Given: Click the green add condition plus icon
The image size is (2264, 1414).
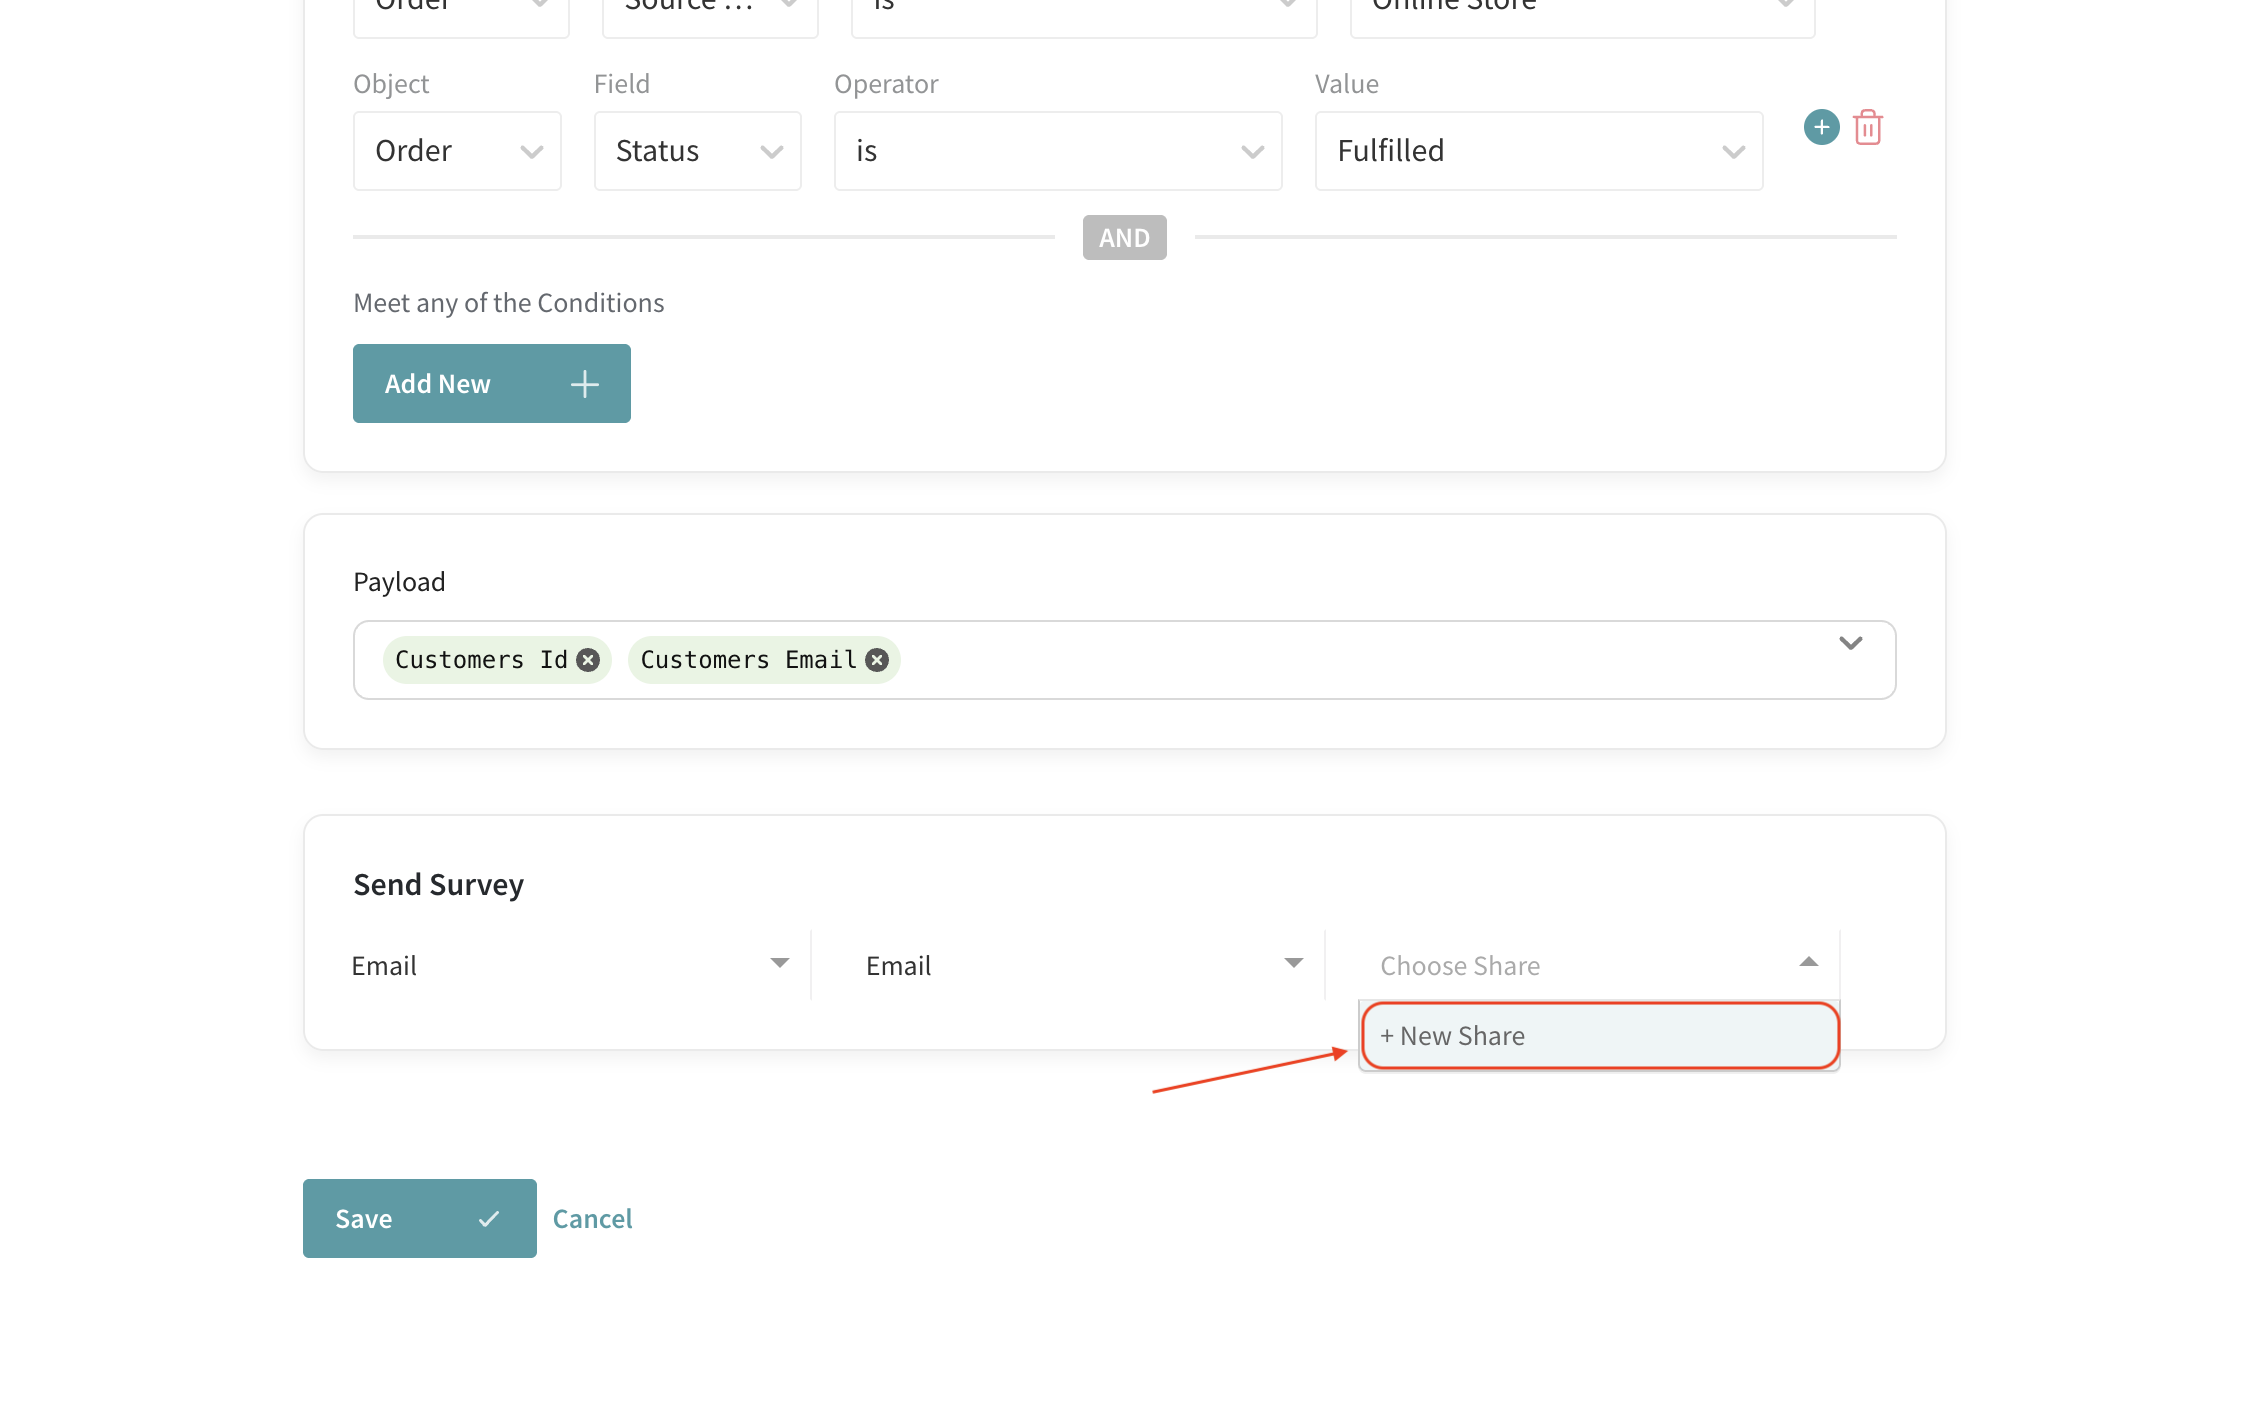Looking at the screenshot, I should (x=1821, y=127).
